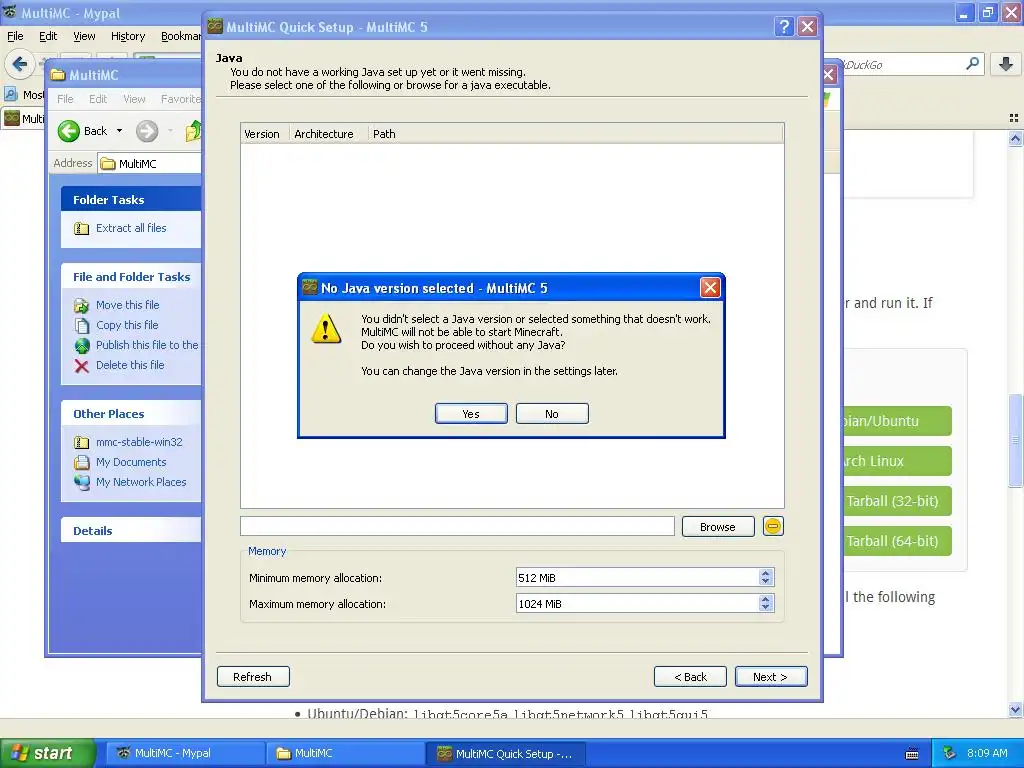Open My Documents in Other Places
Screen dimensions: 1024x768
point(131,462)
